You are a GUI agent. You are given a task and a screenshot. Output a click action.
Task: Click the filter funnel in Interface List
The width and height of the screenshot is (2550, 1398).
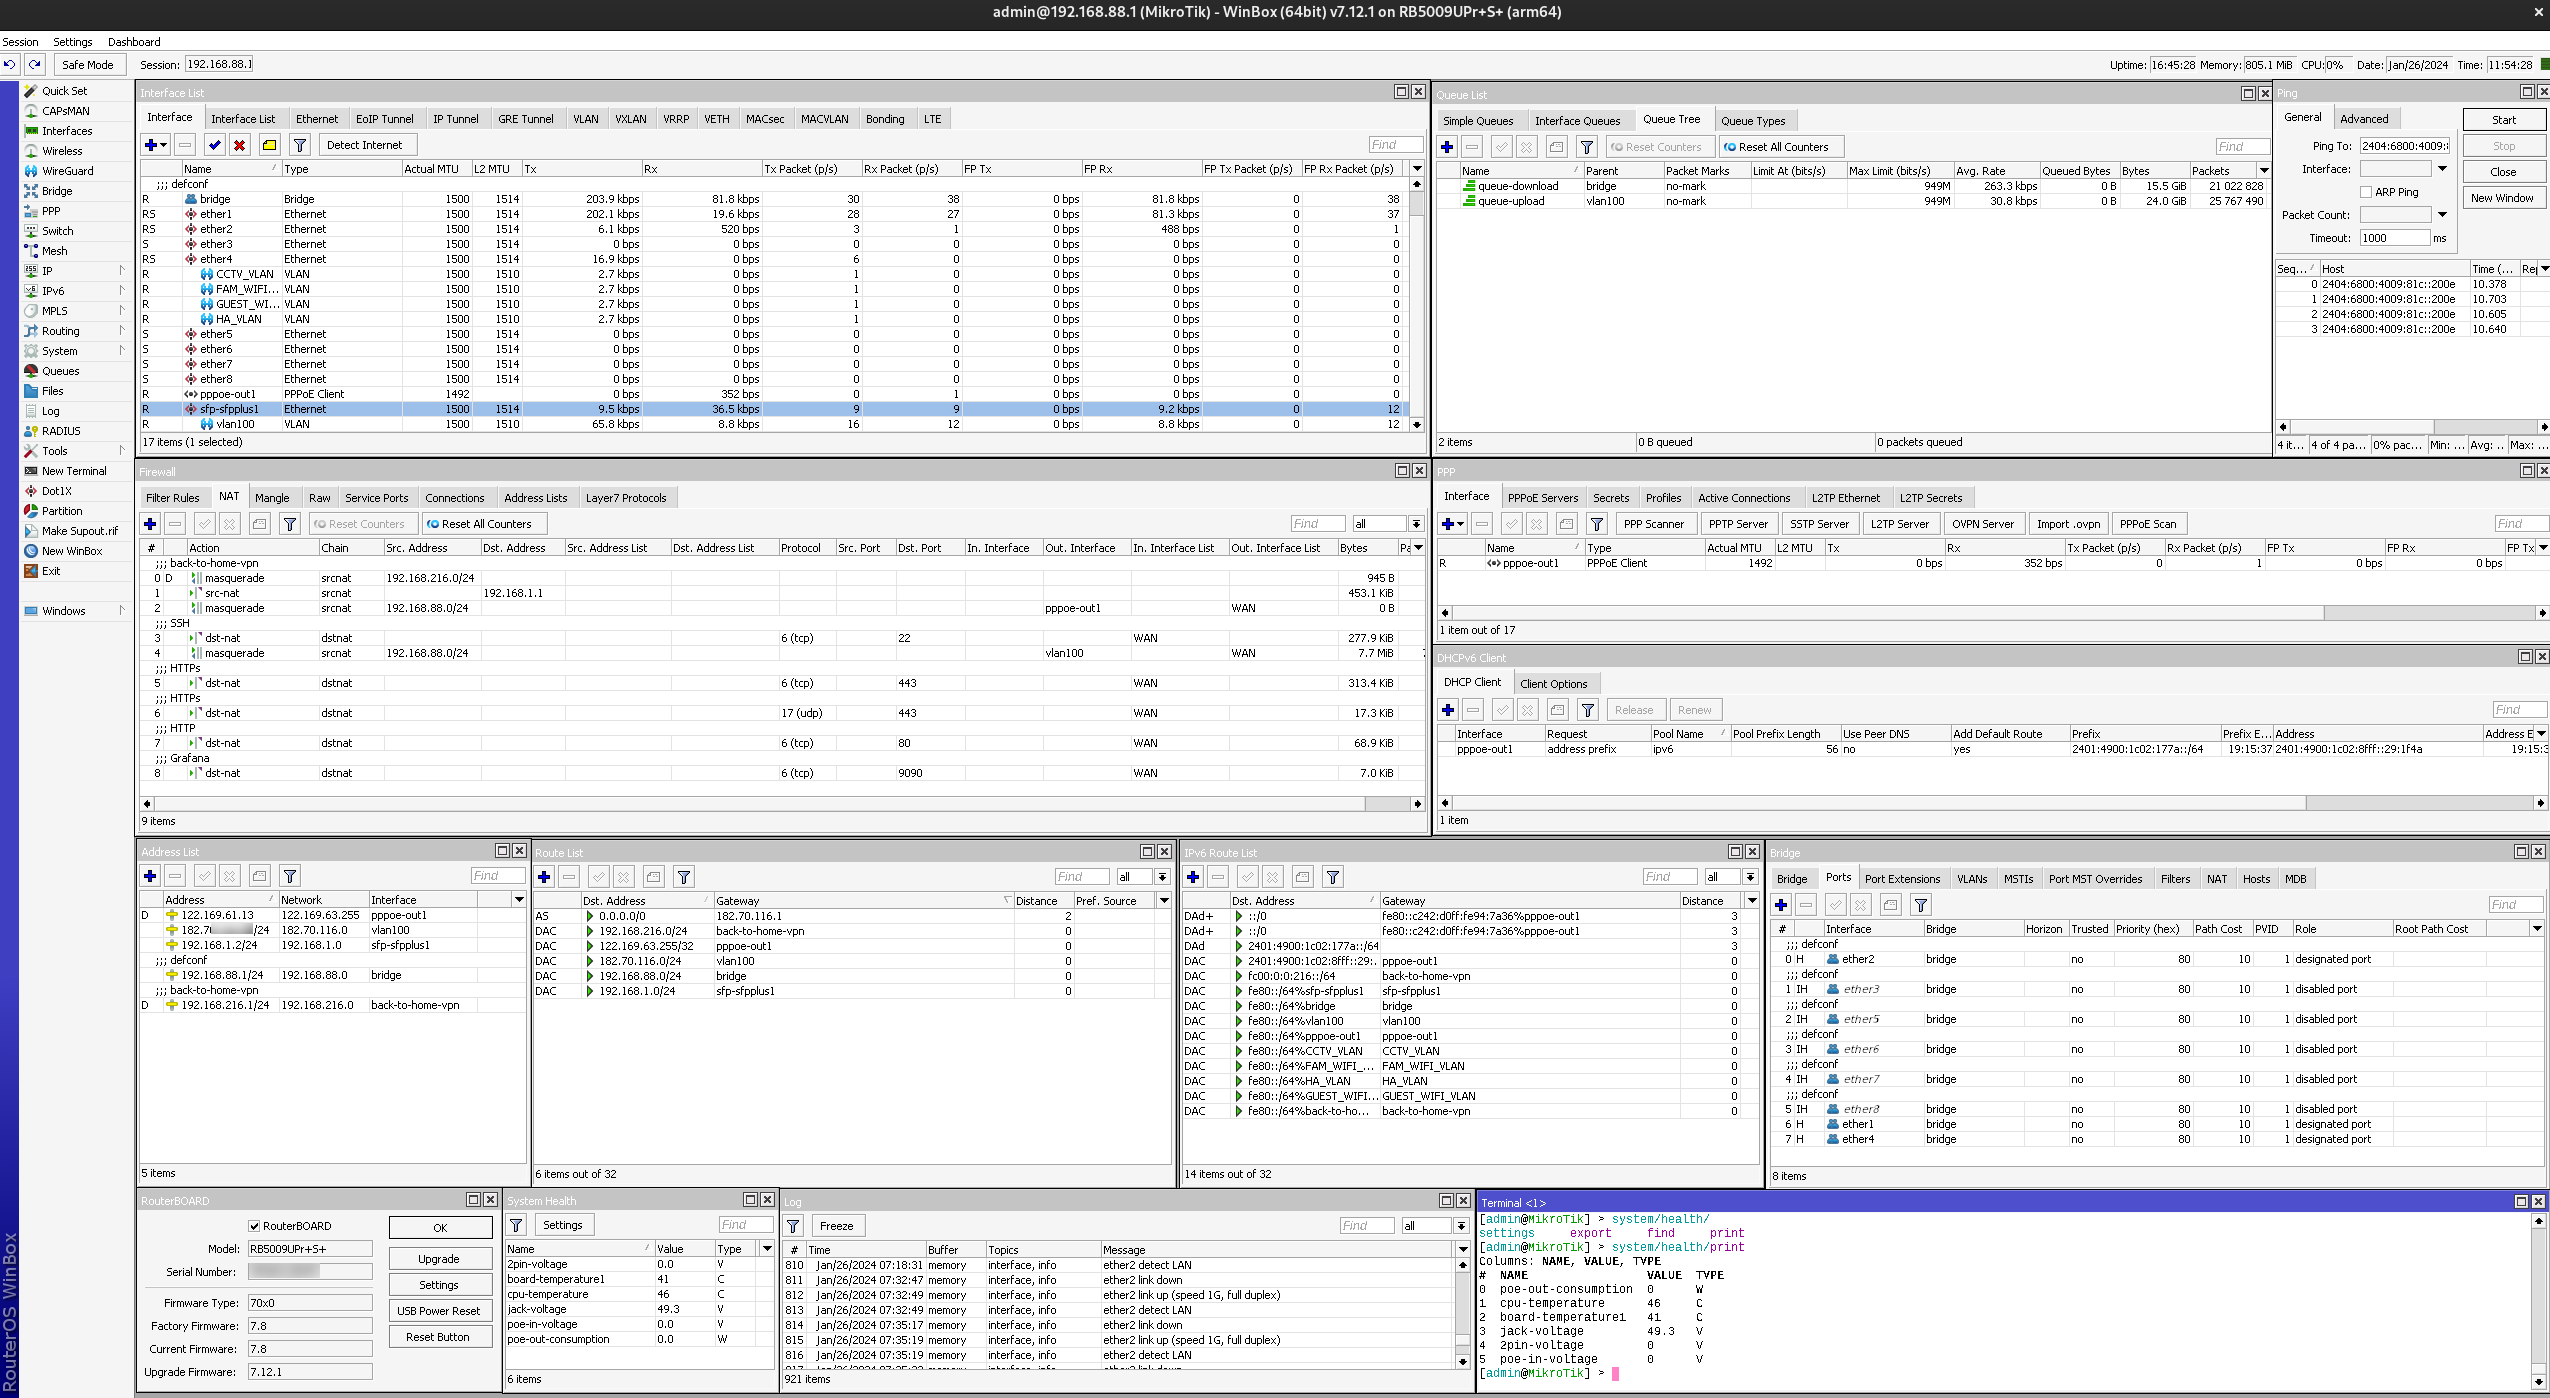pyautogui.click(x=300, y=145)
